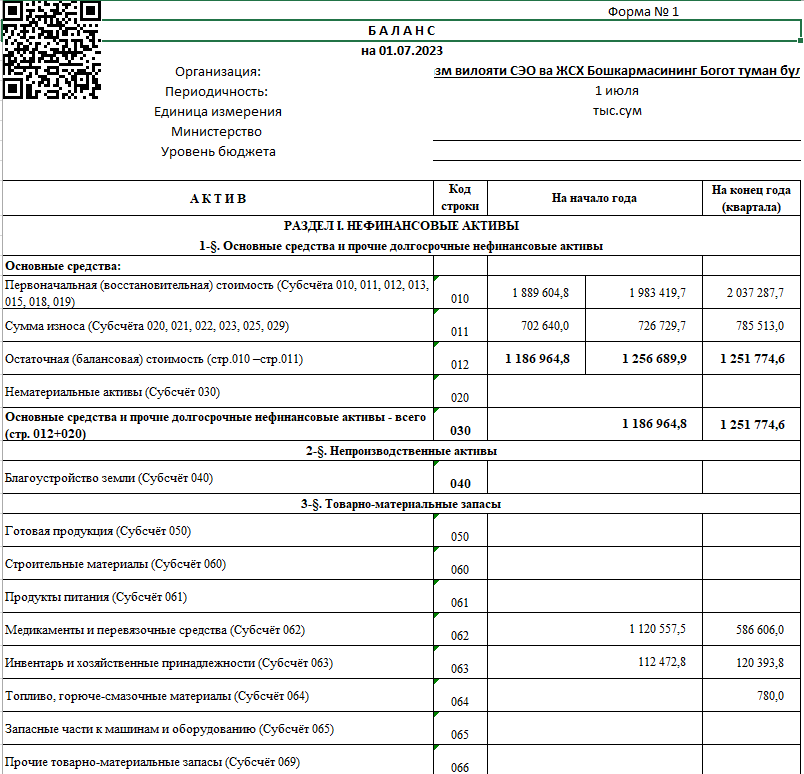The height and width of the screenshot is (774, 804).
Task: Click the 'Периодичность:' label
Action: click(x=216, y=92)
